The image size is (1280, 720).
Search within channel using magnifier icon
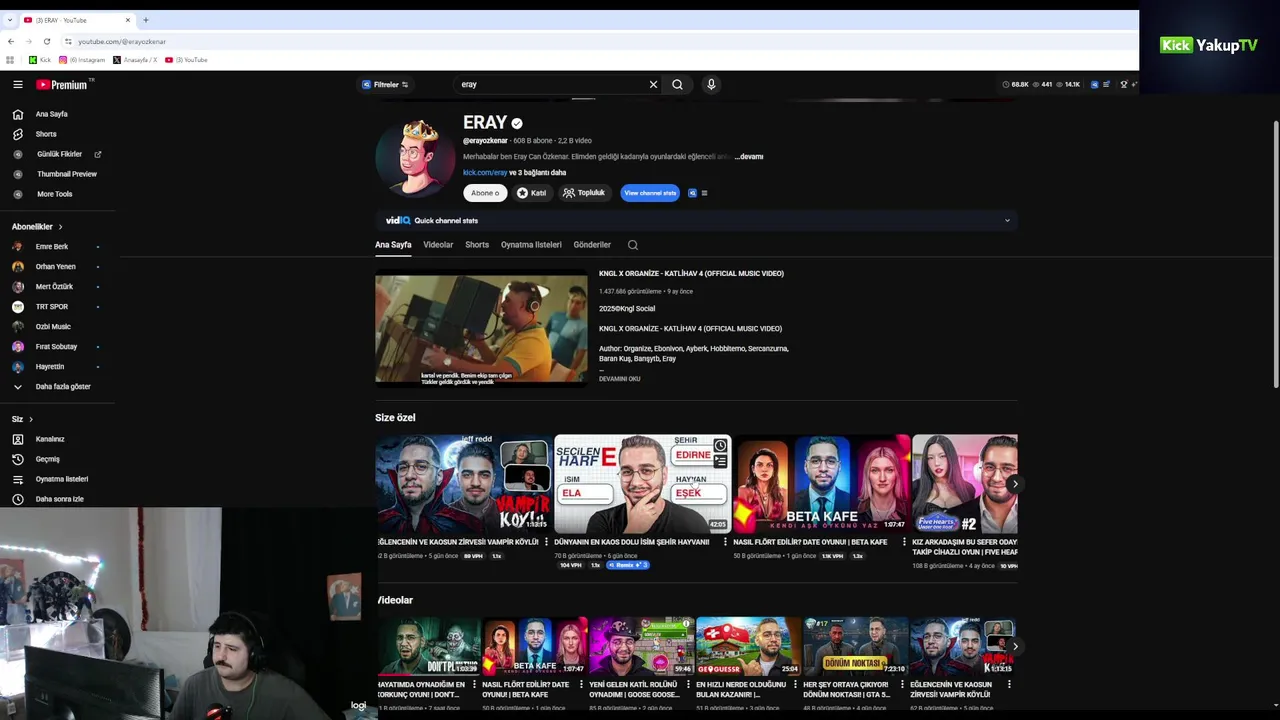[632, 245]
